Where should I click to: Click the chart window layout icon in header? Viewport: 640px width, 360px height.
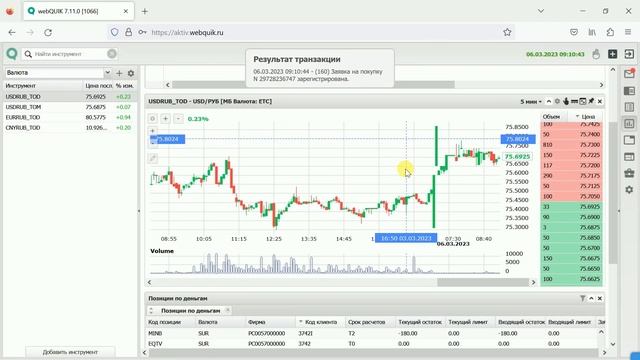coord(582,101)
